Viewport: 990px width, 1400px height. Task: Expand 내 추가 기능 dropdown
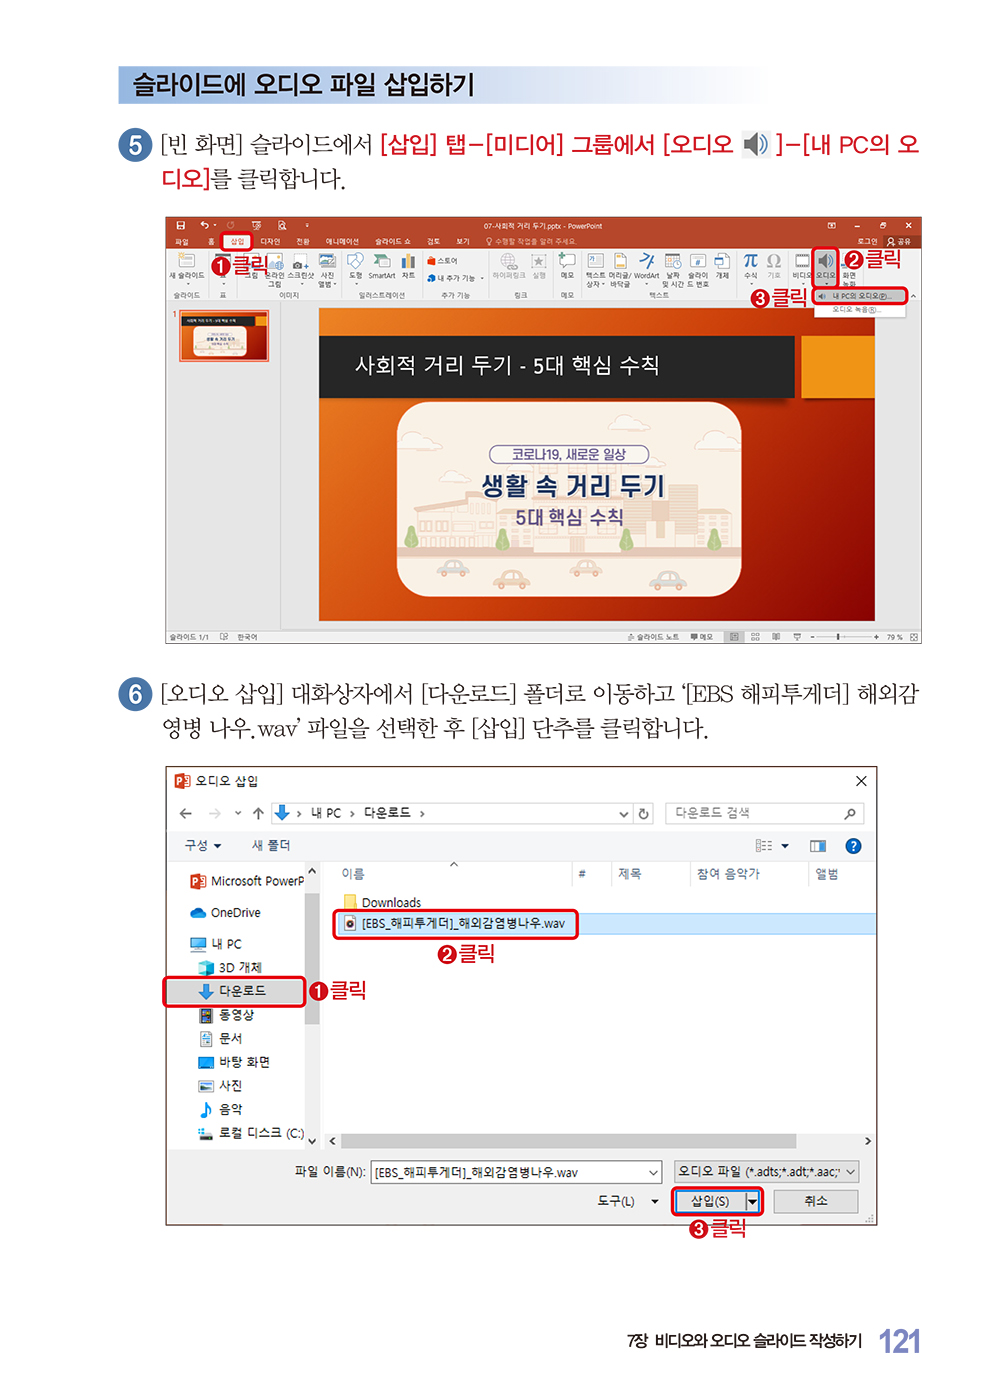[x=455, y=278]
